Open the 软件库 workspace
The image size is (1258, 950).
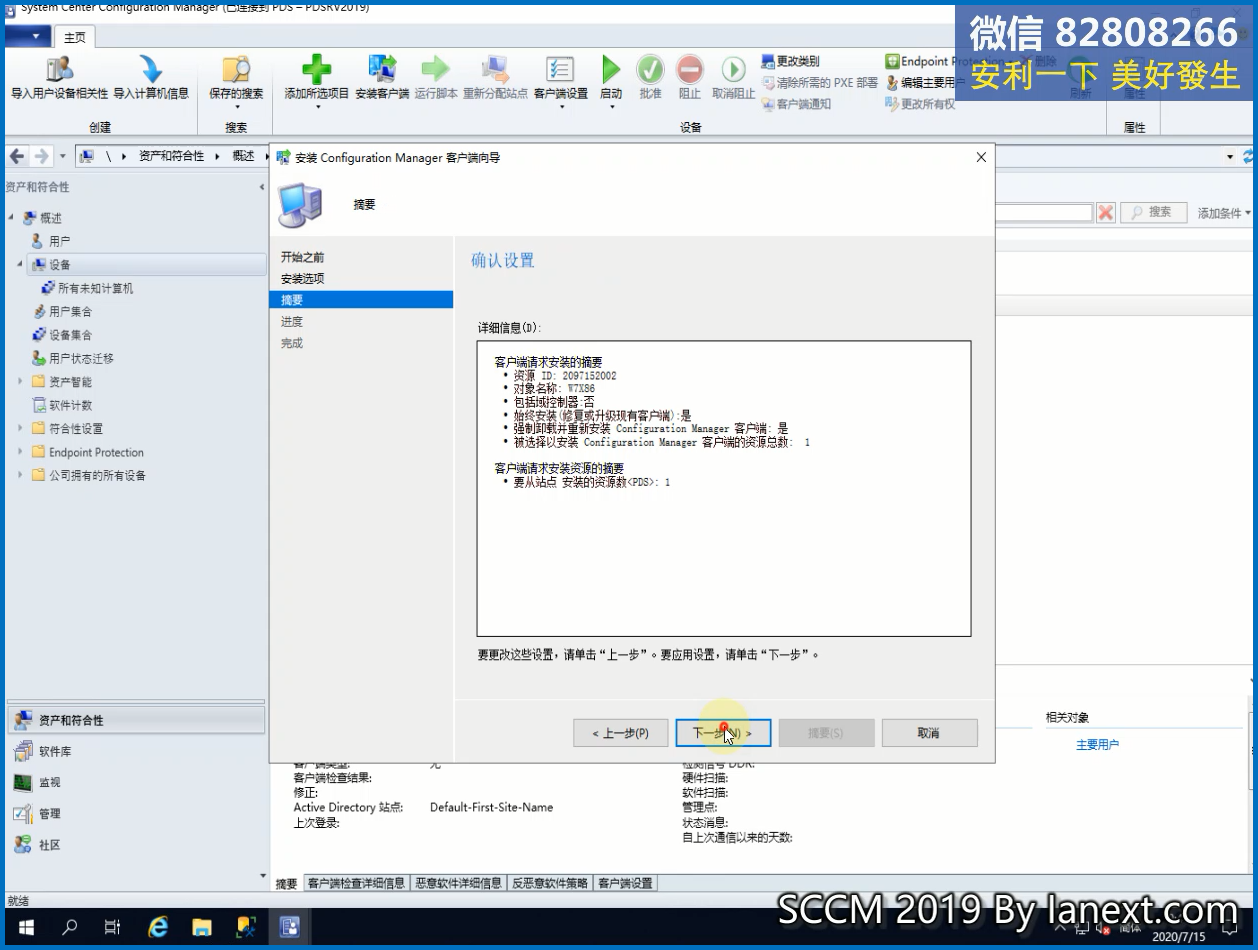136,751
